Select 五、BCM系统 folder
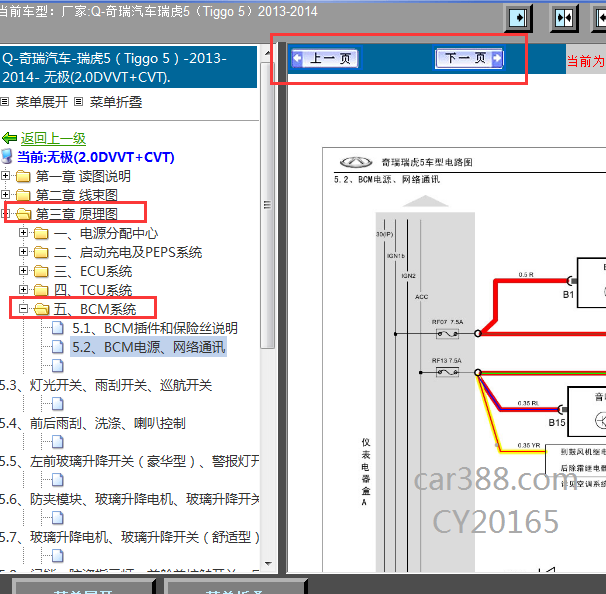Viewport: 606px width, 594px height. tap(95, 309)
